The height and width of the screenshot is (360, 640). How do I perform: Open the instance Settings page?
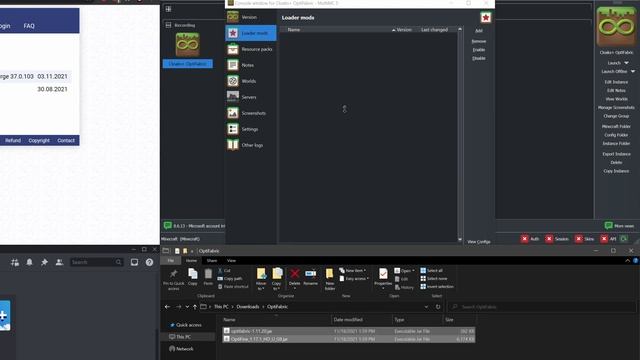(250, 129)
